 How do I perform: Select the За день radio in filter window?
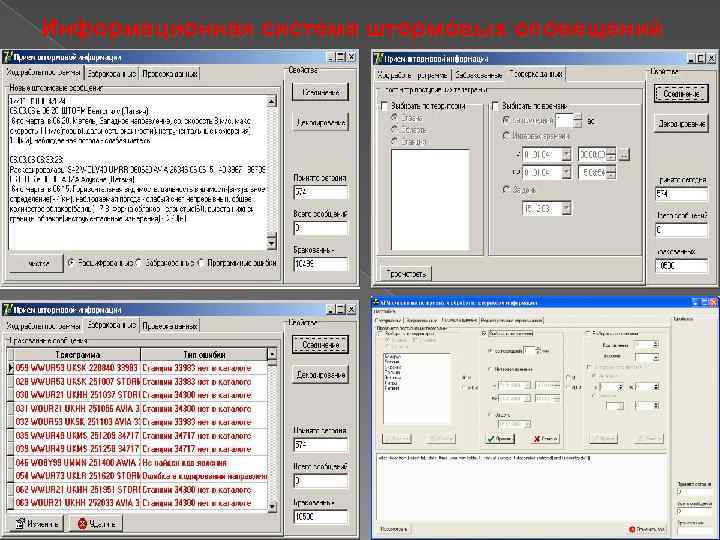(506, 189)
